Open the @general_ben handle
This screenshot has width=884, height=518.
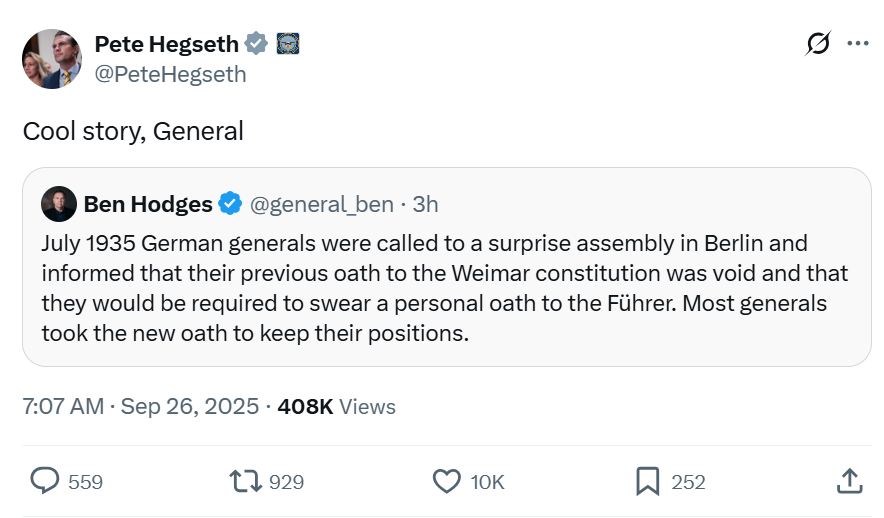point(321,204)
